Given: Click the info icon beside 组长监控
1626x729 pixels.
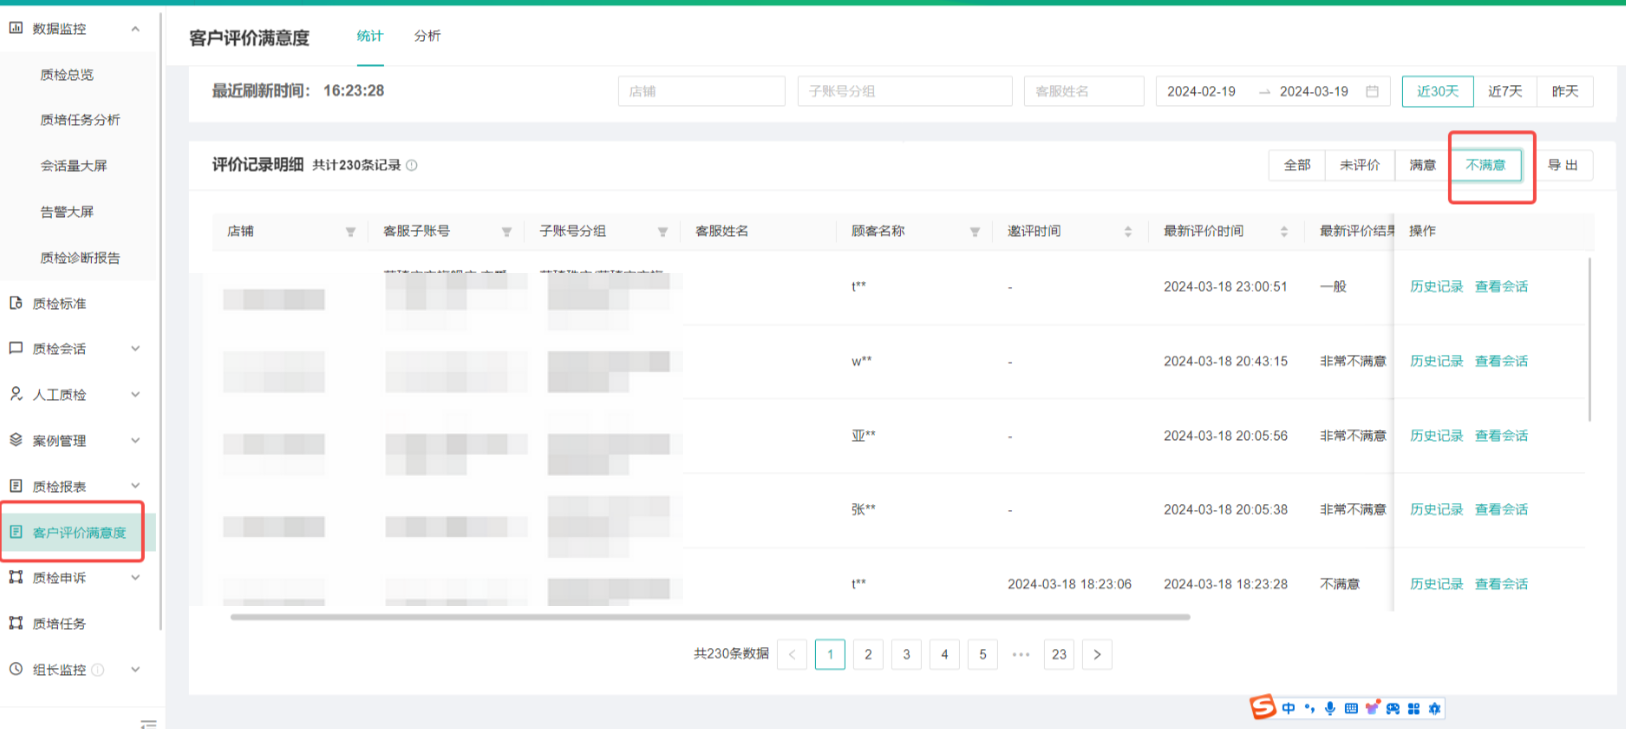Looking at the screenshot, I should (x=98, y=670).
